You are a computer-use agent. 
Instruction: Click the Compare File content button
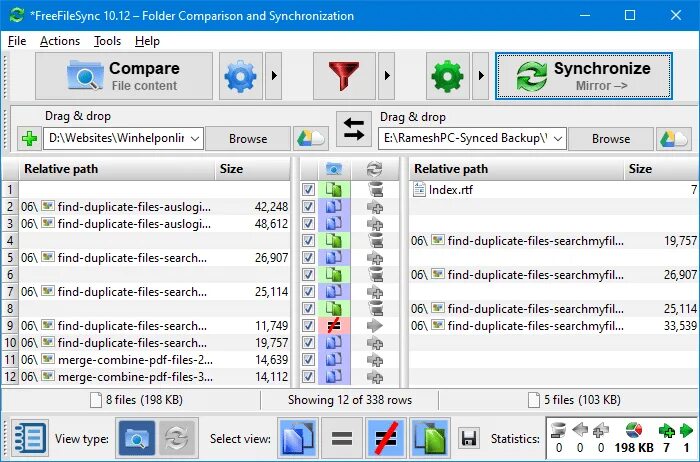pos(124,76)
